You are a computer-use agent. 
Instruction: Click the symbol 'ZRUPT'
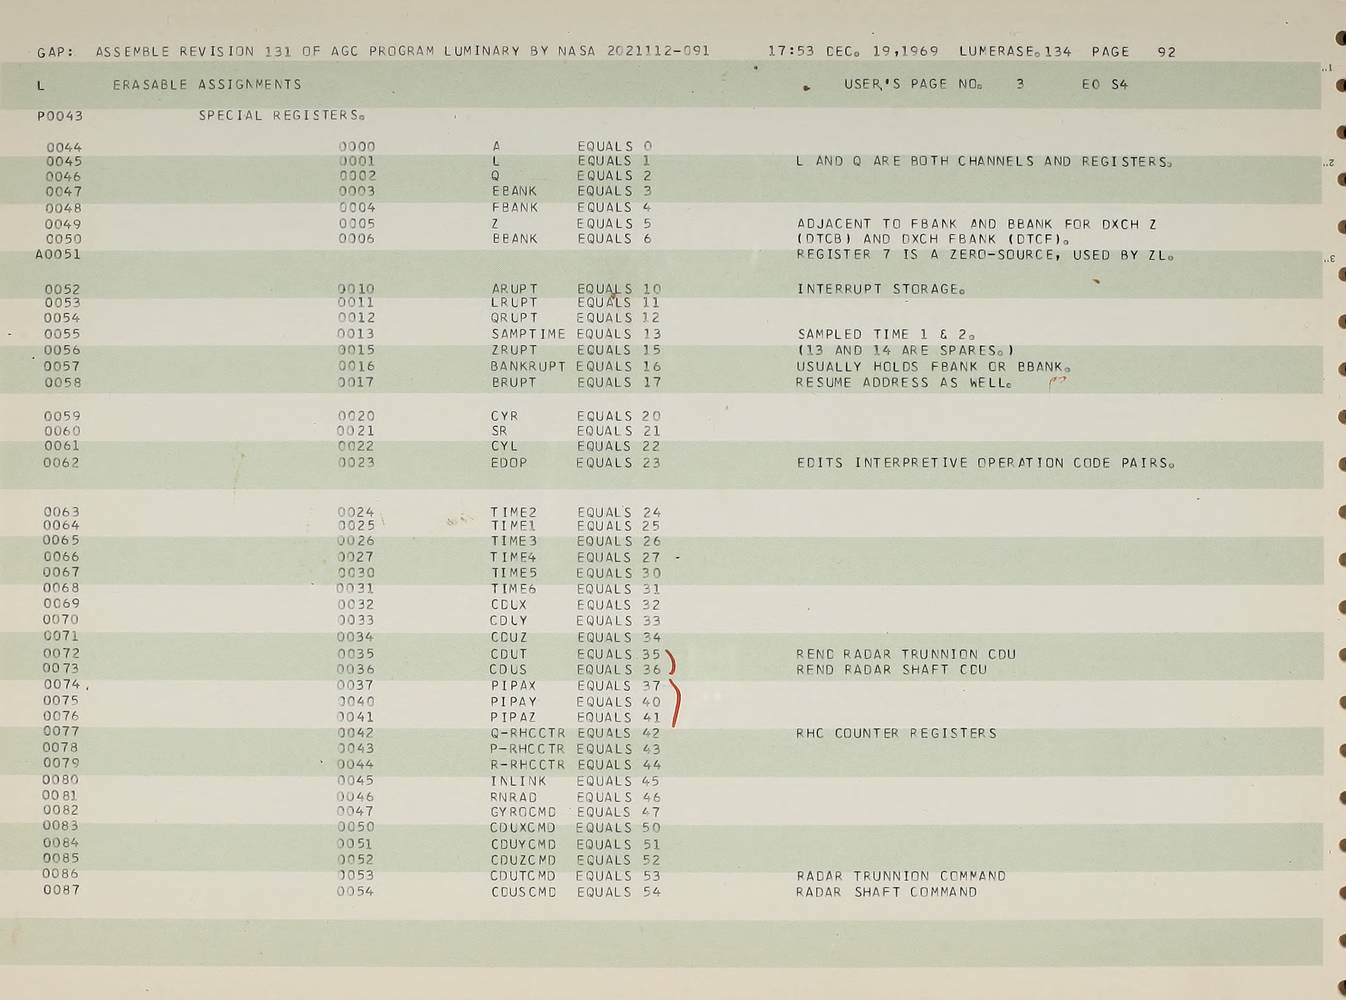point(514,350)
